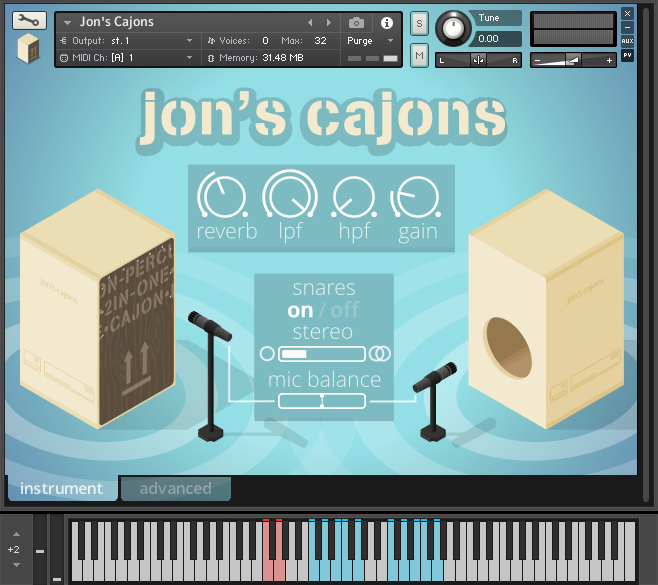Open the Purge dropdown menu
This screenshot has height=585, width=658.
click(x=370, y=41)
